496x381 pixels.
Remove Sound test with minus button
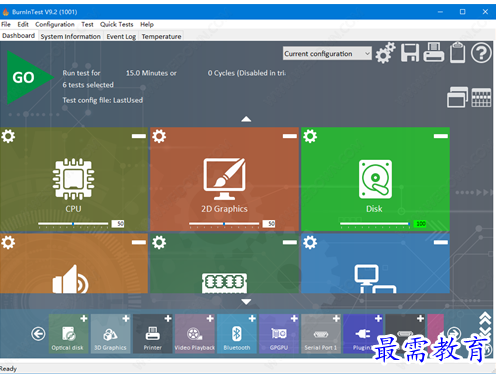click(x=139, y=242)
